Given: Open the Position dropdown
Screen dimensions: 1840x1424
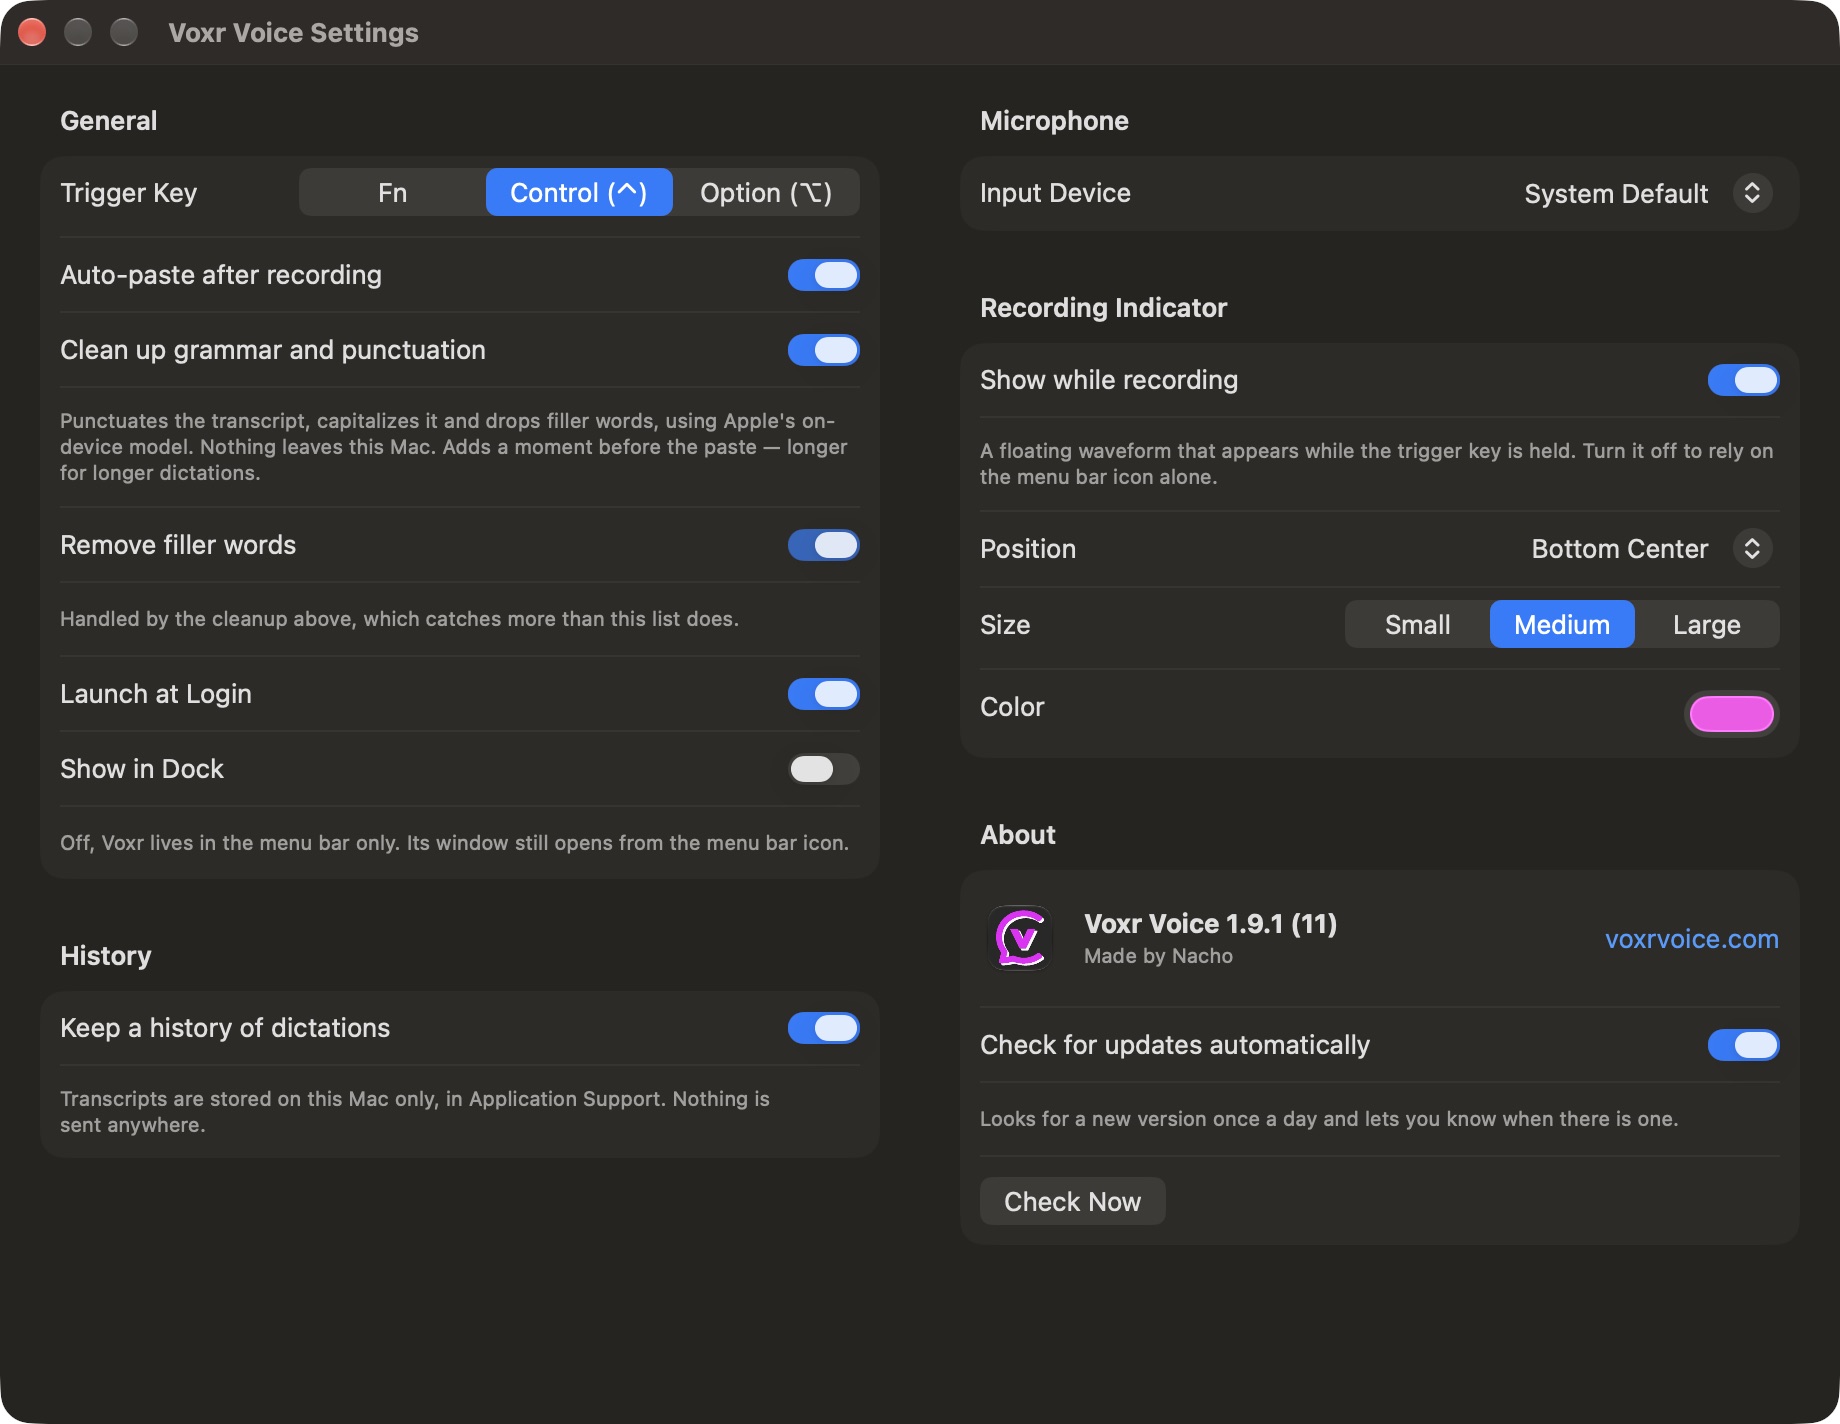Looking at the screenshot, I should point(1651,549).
